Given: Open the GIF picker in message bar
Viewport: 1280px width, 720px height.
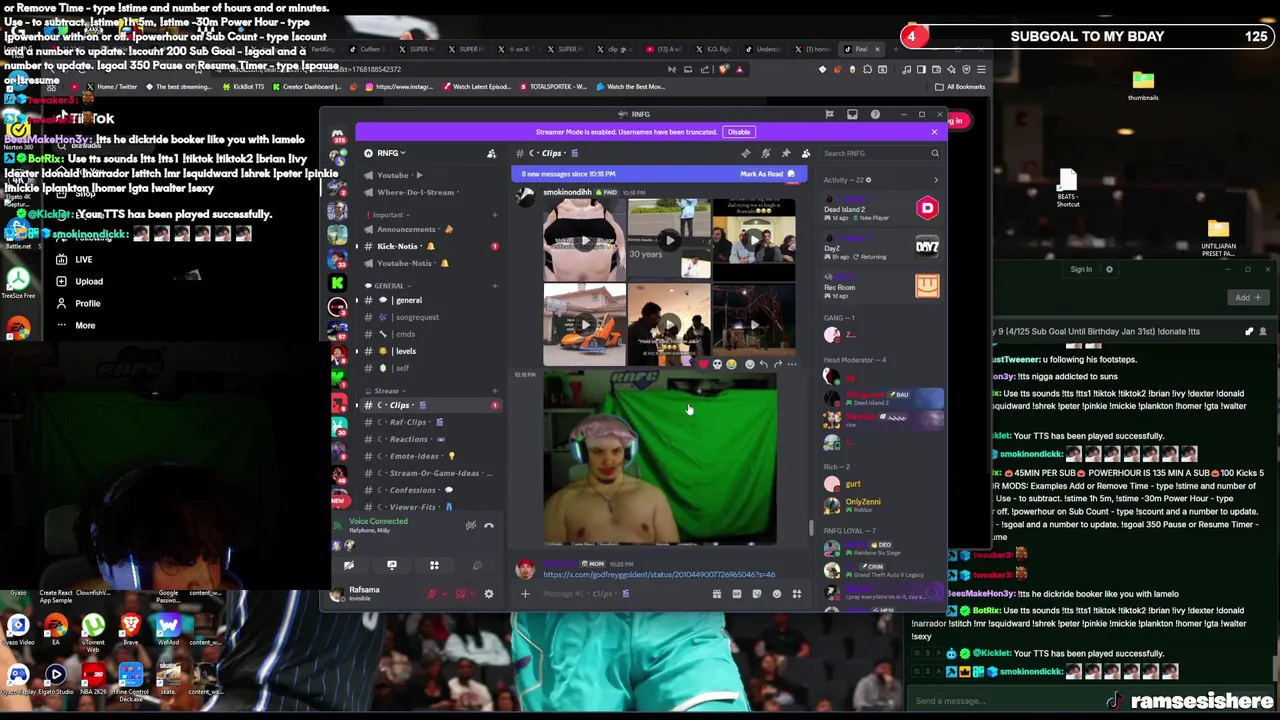Looking at the screenshot, I should point(736,594).
